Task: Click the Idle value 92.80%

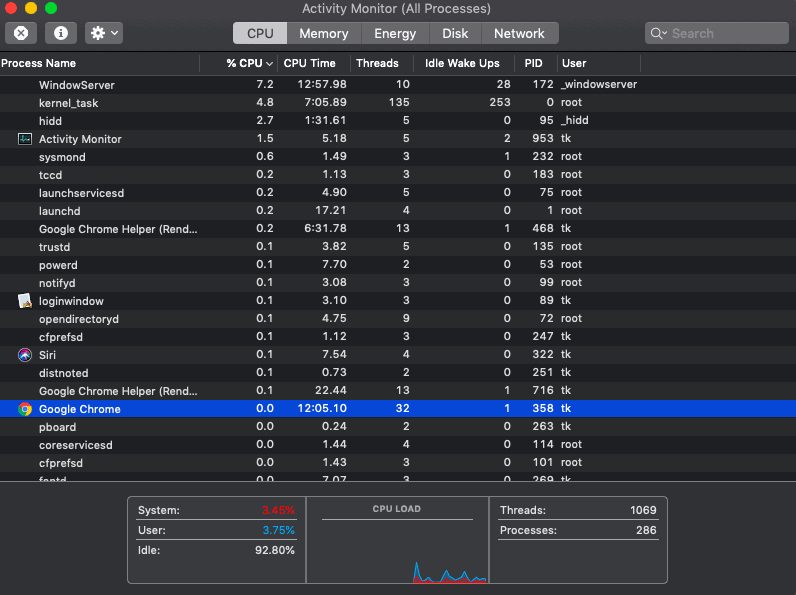Action: (275, 550)
